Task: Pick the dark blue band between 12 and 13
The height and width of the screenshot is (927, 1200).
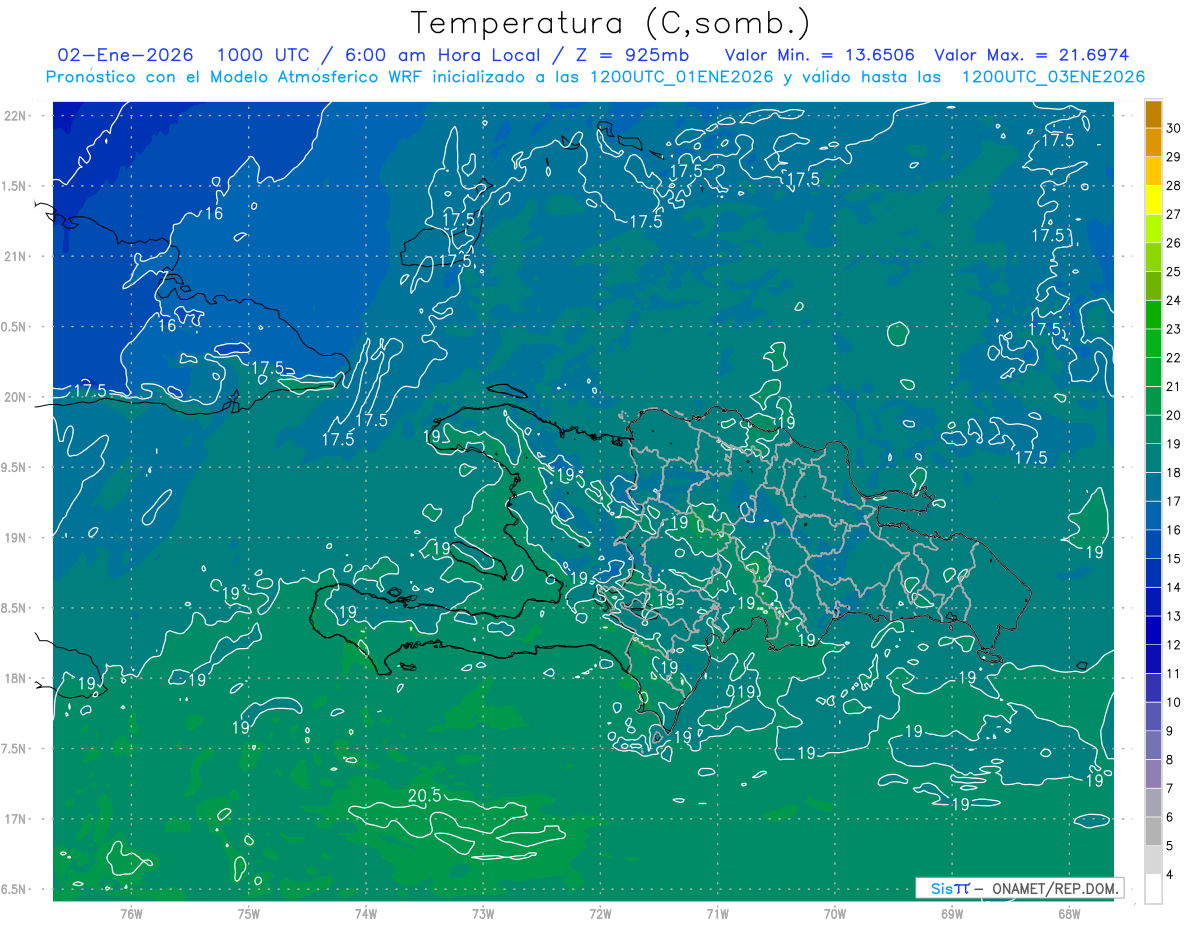Action: point(1153,631)
